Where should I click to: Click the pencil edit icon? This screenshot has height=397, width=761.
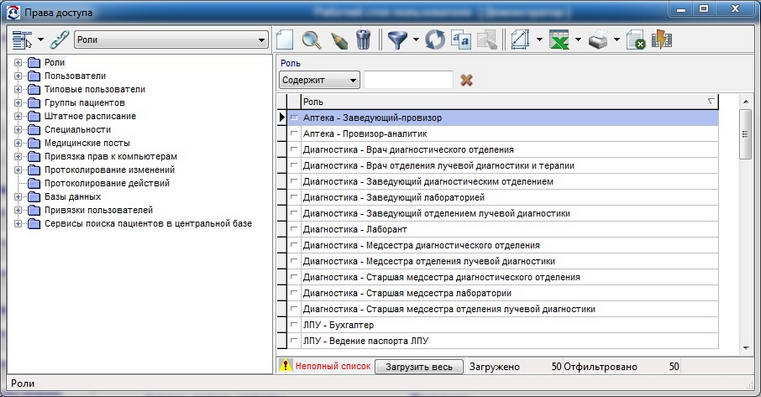339,40
